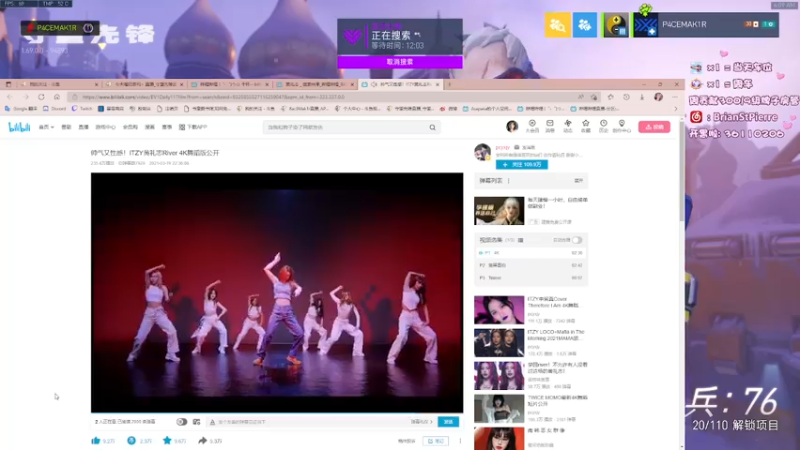Open browser downloads icon
This screenshot has width=800, height=450.
pos(642,97)
